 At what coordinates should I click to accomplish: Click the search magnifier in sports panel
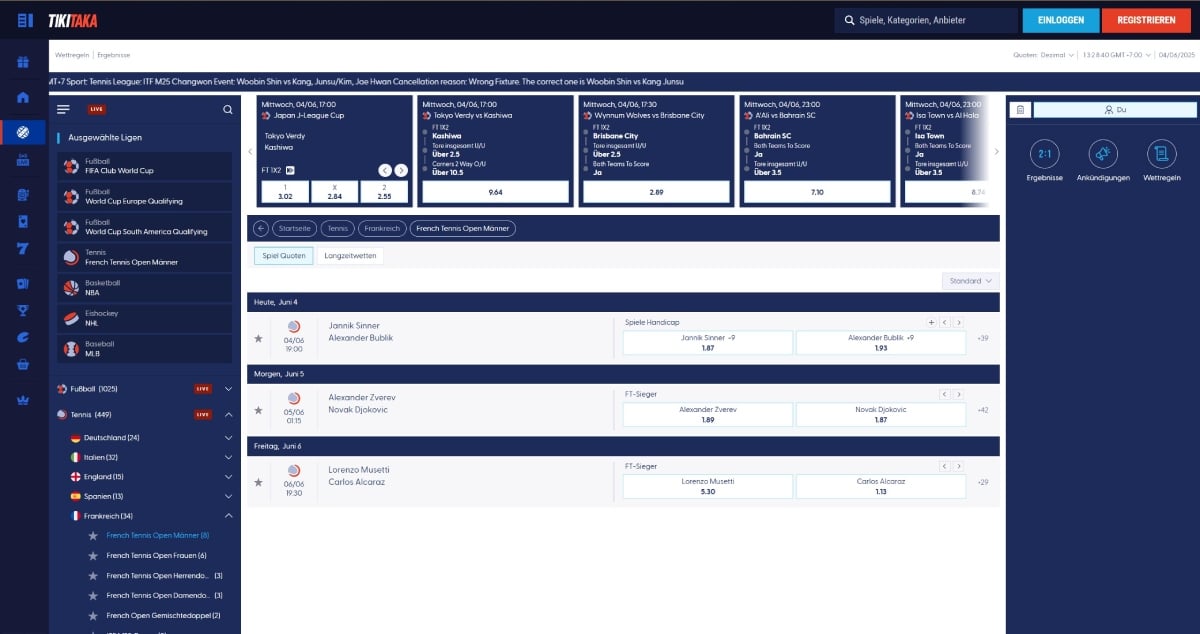[x=228, y=109]
